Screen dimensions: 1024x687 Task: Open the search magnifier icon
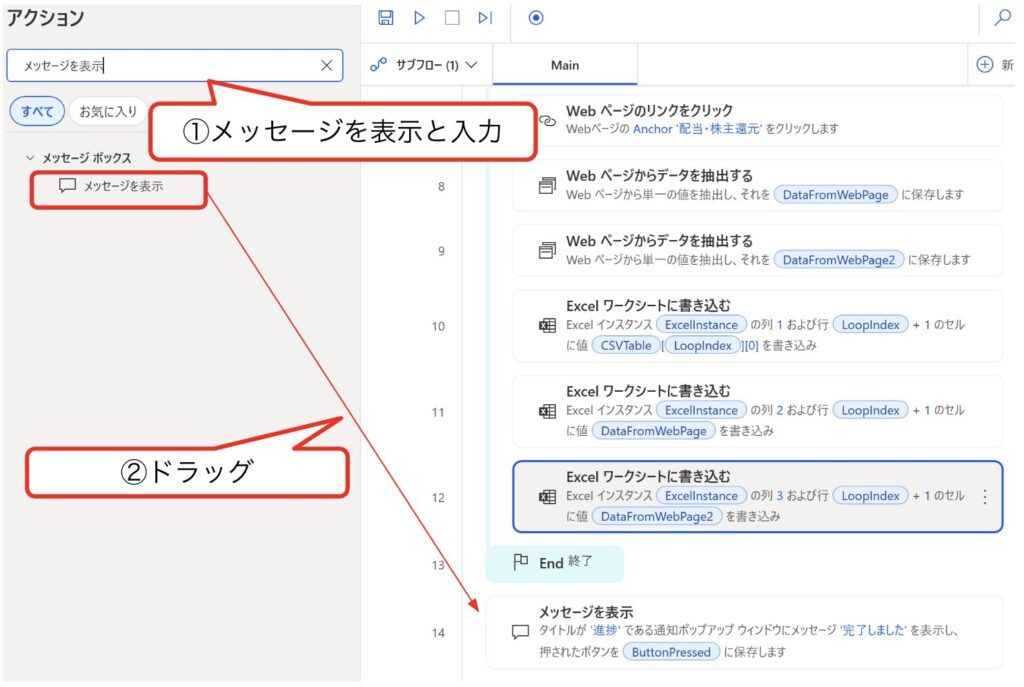point(1002,18)
